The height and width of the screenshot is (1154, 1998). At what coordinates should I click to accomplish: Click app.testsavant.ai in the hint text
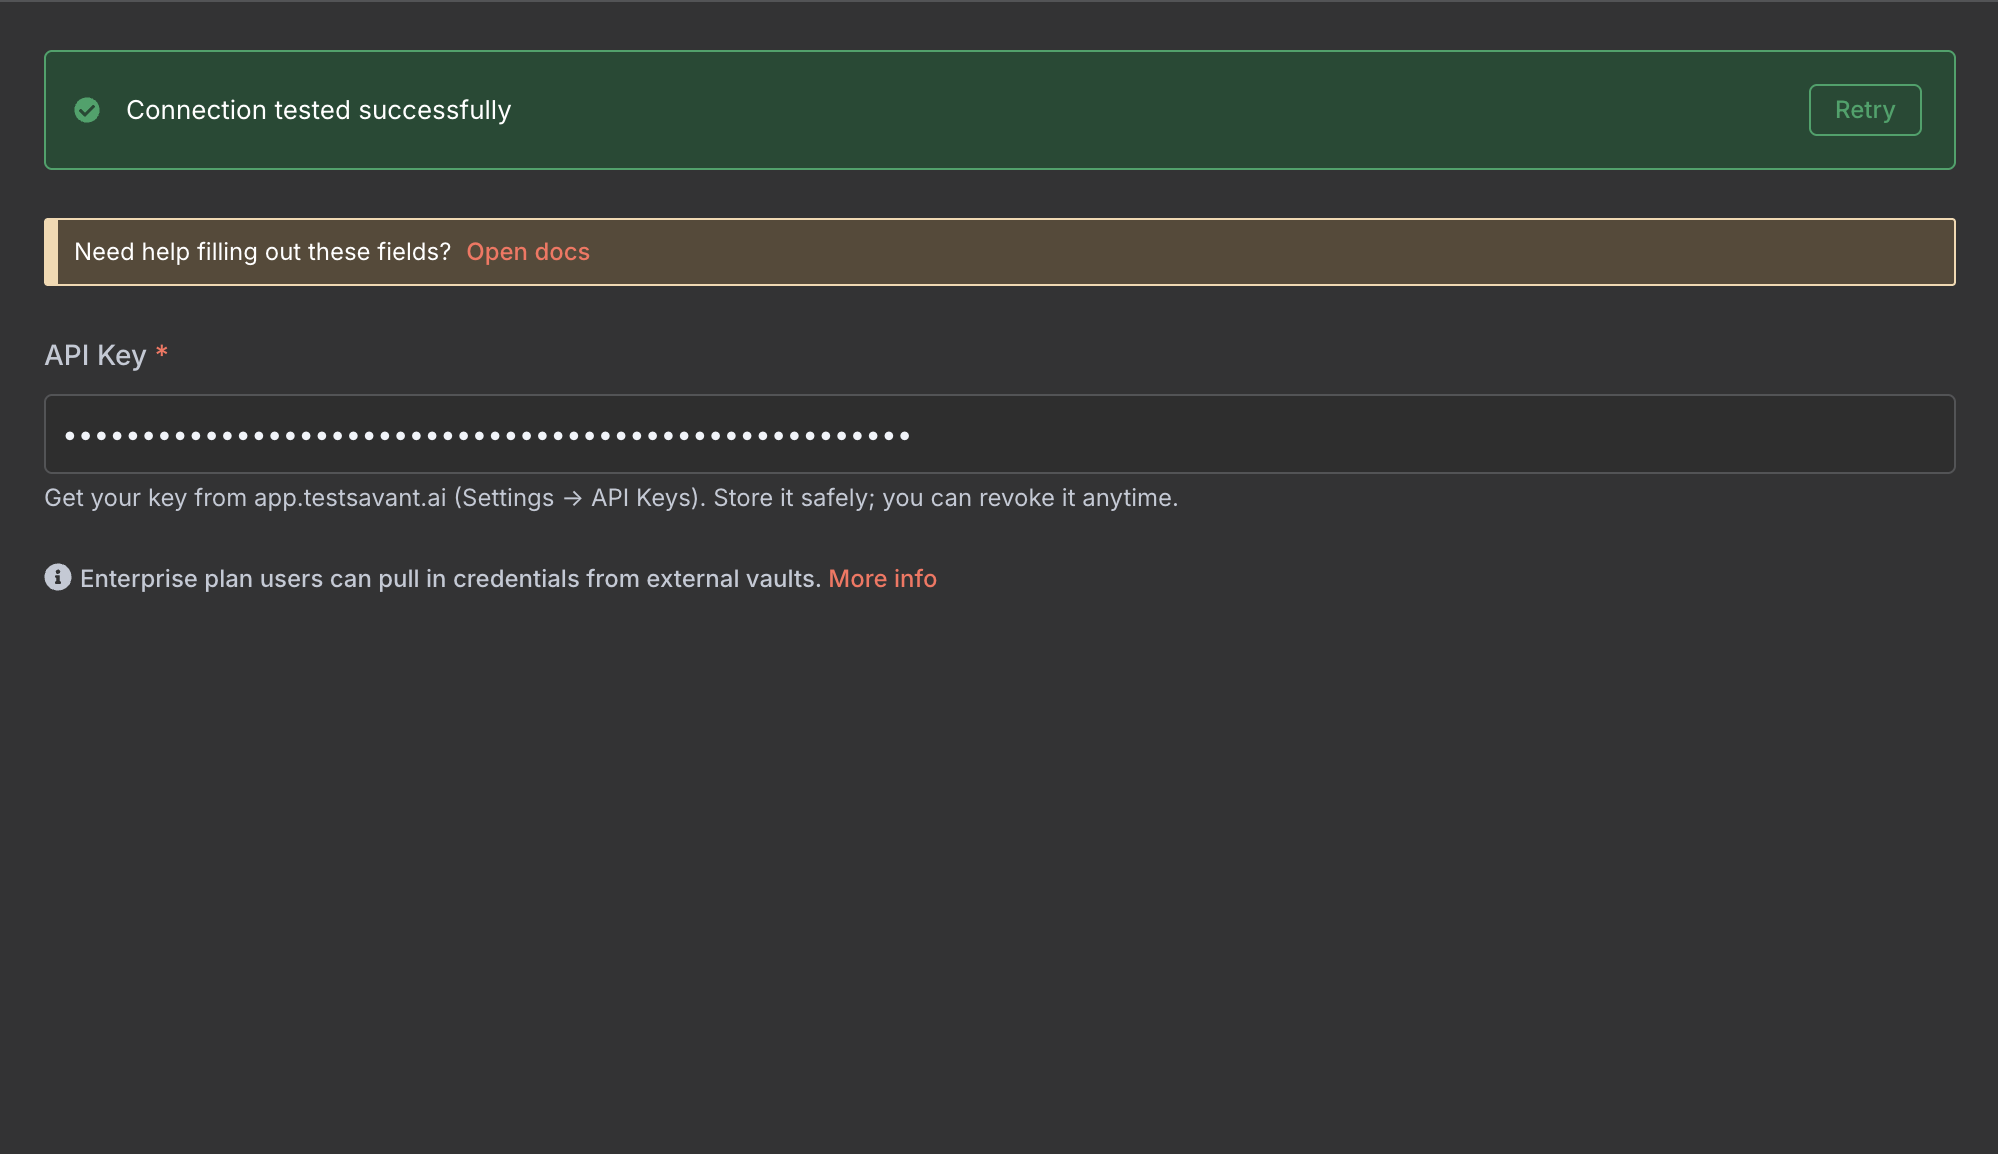coord(349,498)
